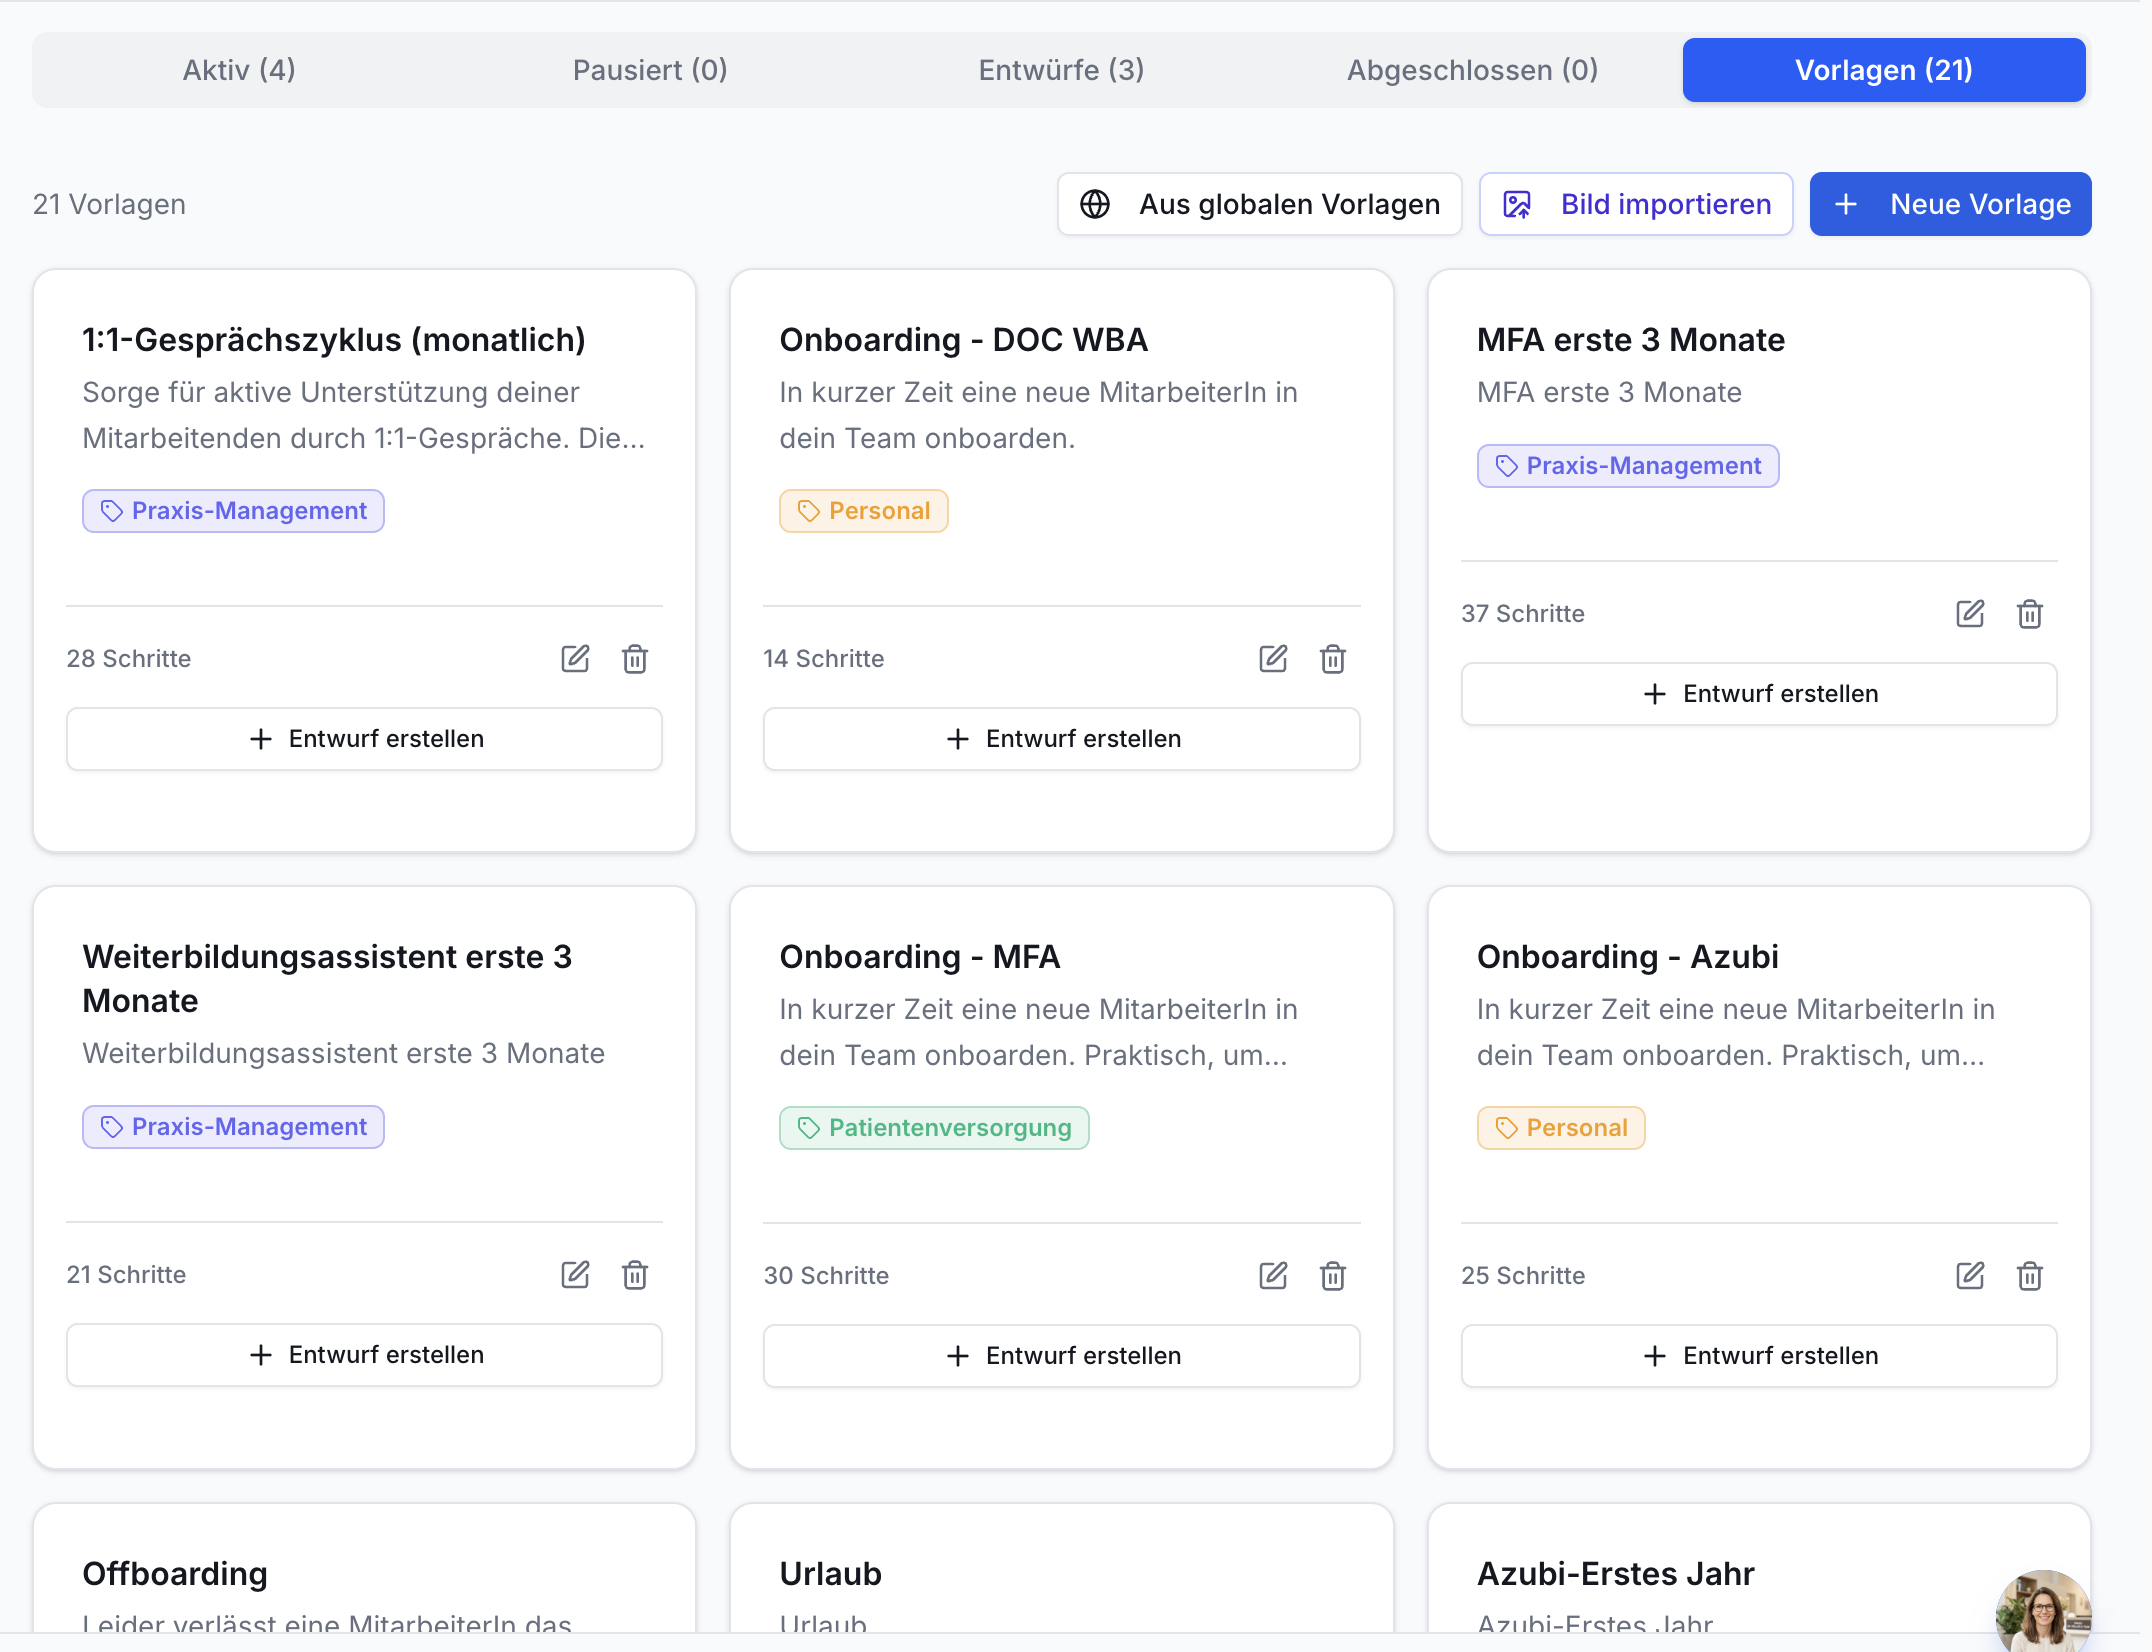Click Praxis-Management tag on Weiterbildungsassistent card
The image size is (2152, 1652).
pyautogui.click(x=233, y=1127)
